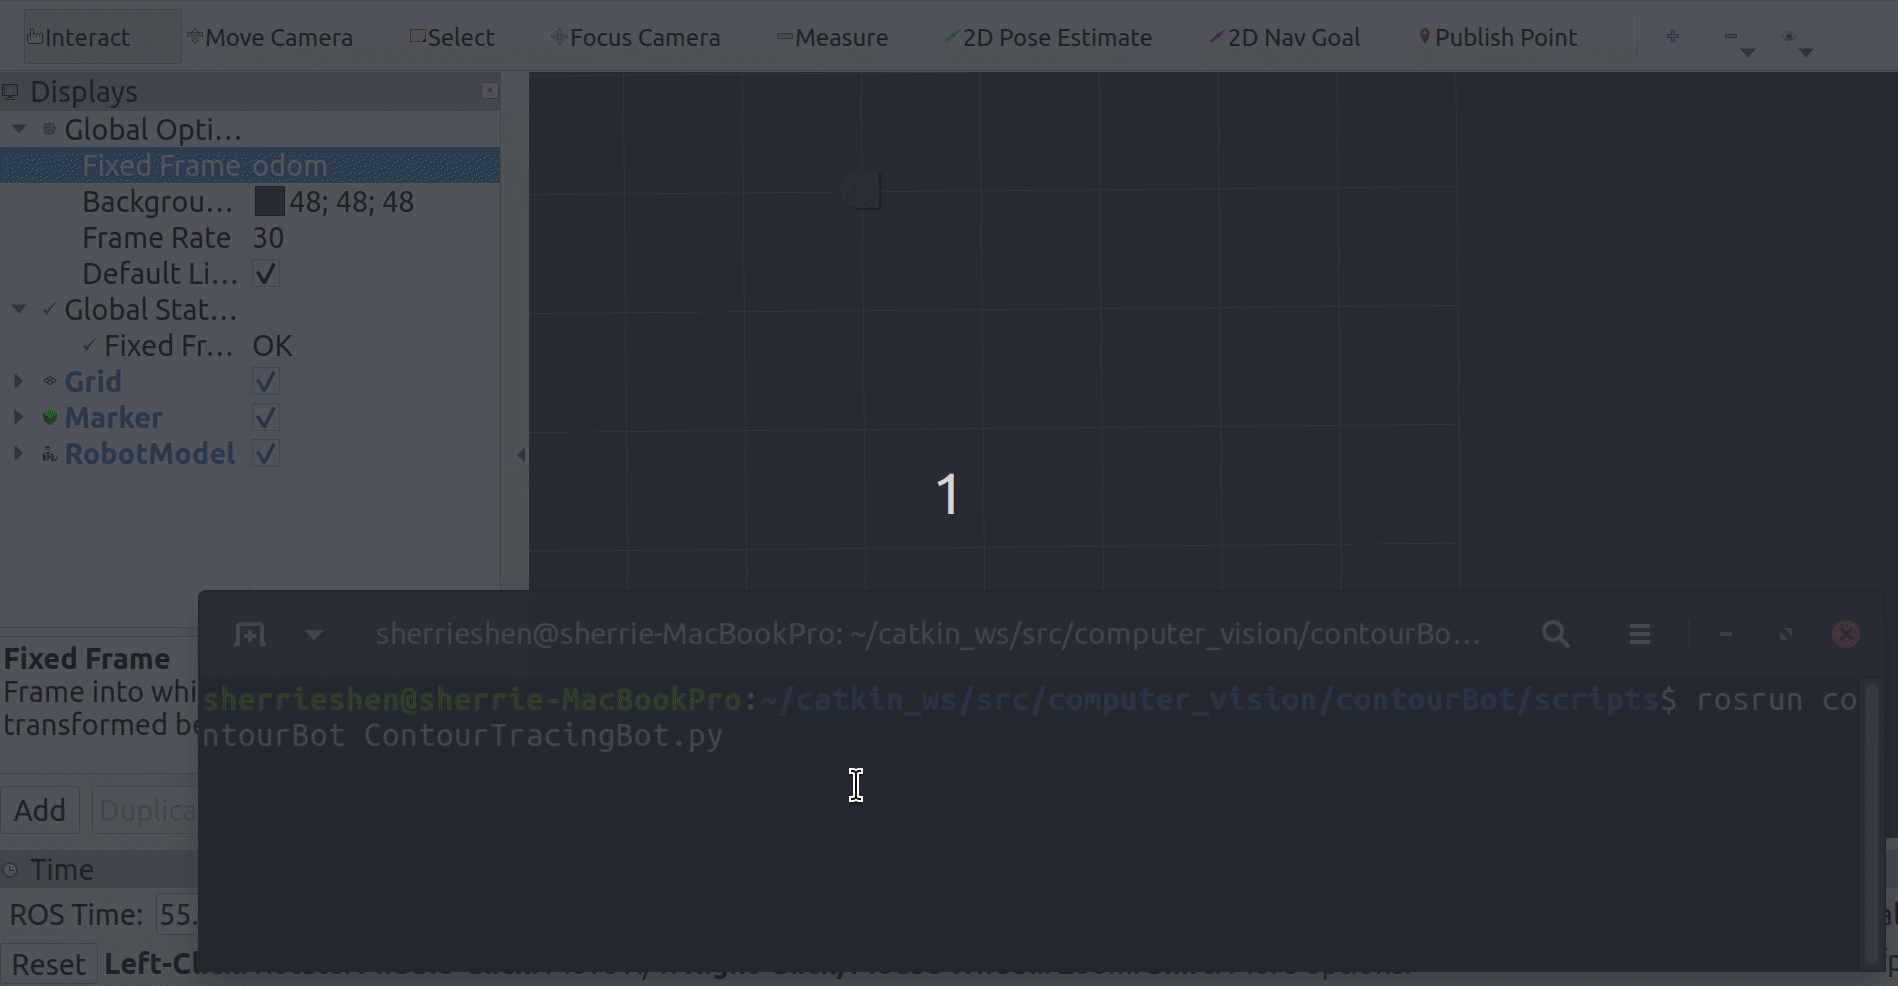Expand the Grid display item
The width and height of the screenshot is (1898, 986).
tap(18, 381)
